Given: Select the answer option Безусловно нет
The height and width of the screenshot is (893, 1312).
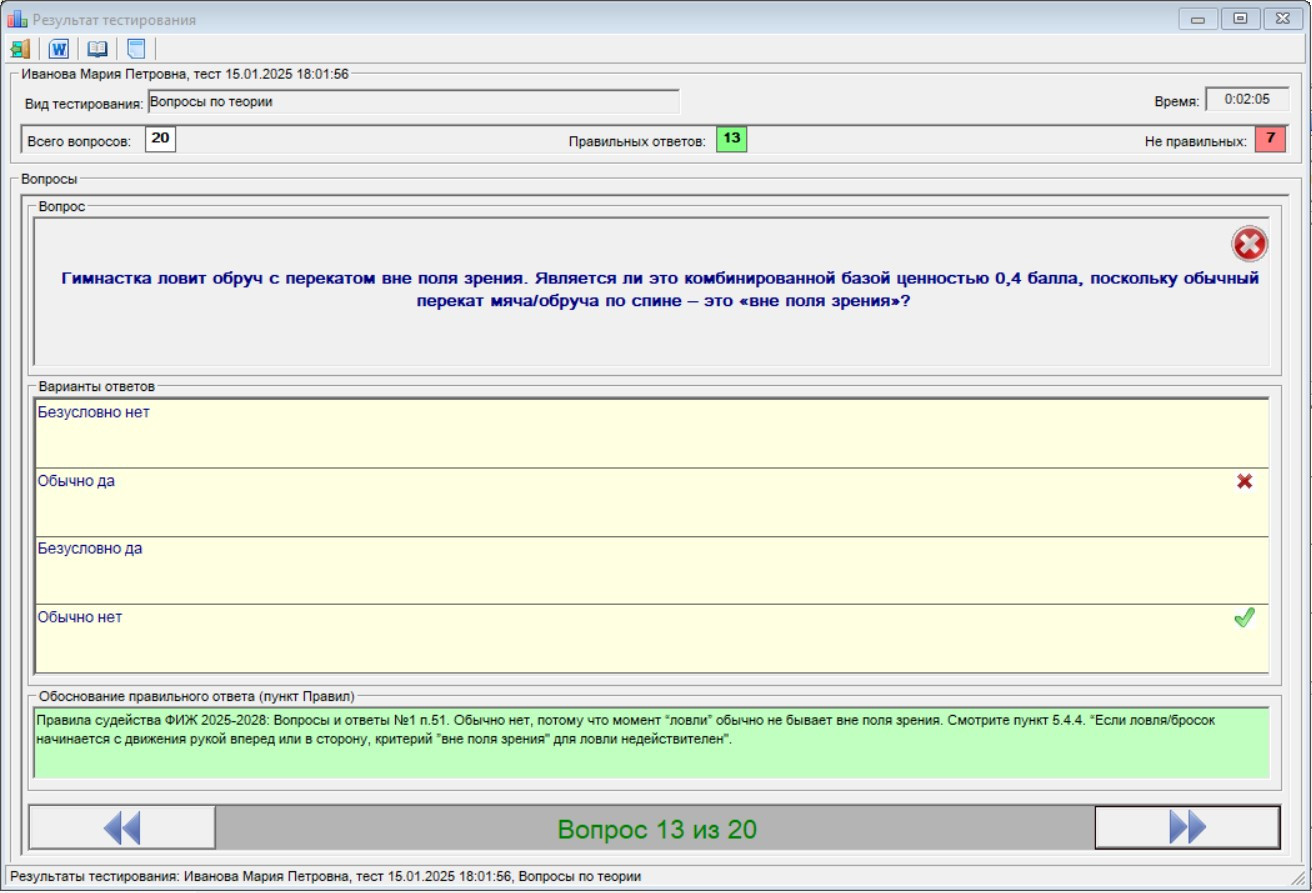Looking at the screenshot, I should click(x=92, y=412).
